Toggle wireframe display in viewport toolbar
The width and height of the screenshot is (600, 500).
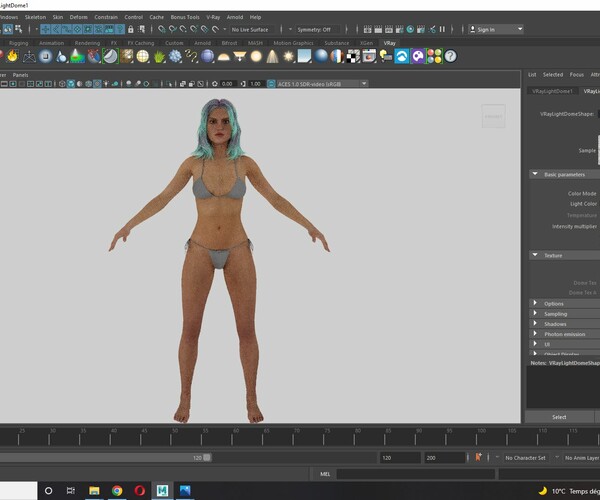(62, 83)
